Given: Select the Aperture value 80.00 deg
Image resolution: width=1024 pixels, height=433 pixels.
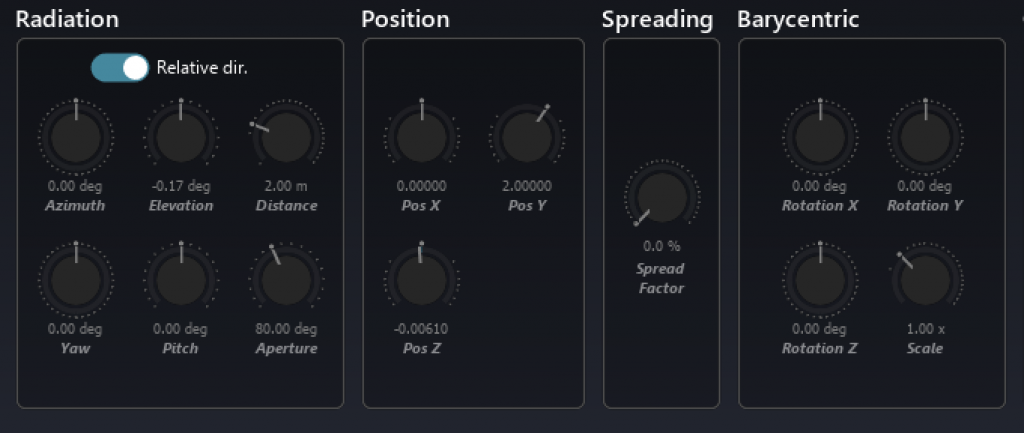Looking at the screenshot, I should pyautogui.click(x=286, y=329).
